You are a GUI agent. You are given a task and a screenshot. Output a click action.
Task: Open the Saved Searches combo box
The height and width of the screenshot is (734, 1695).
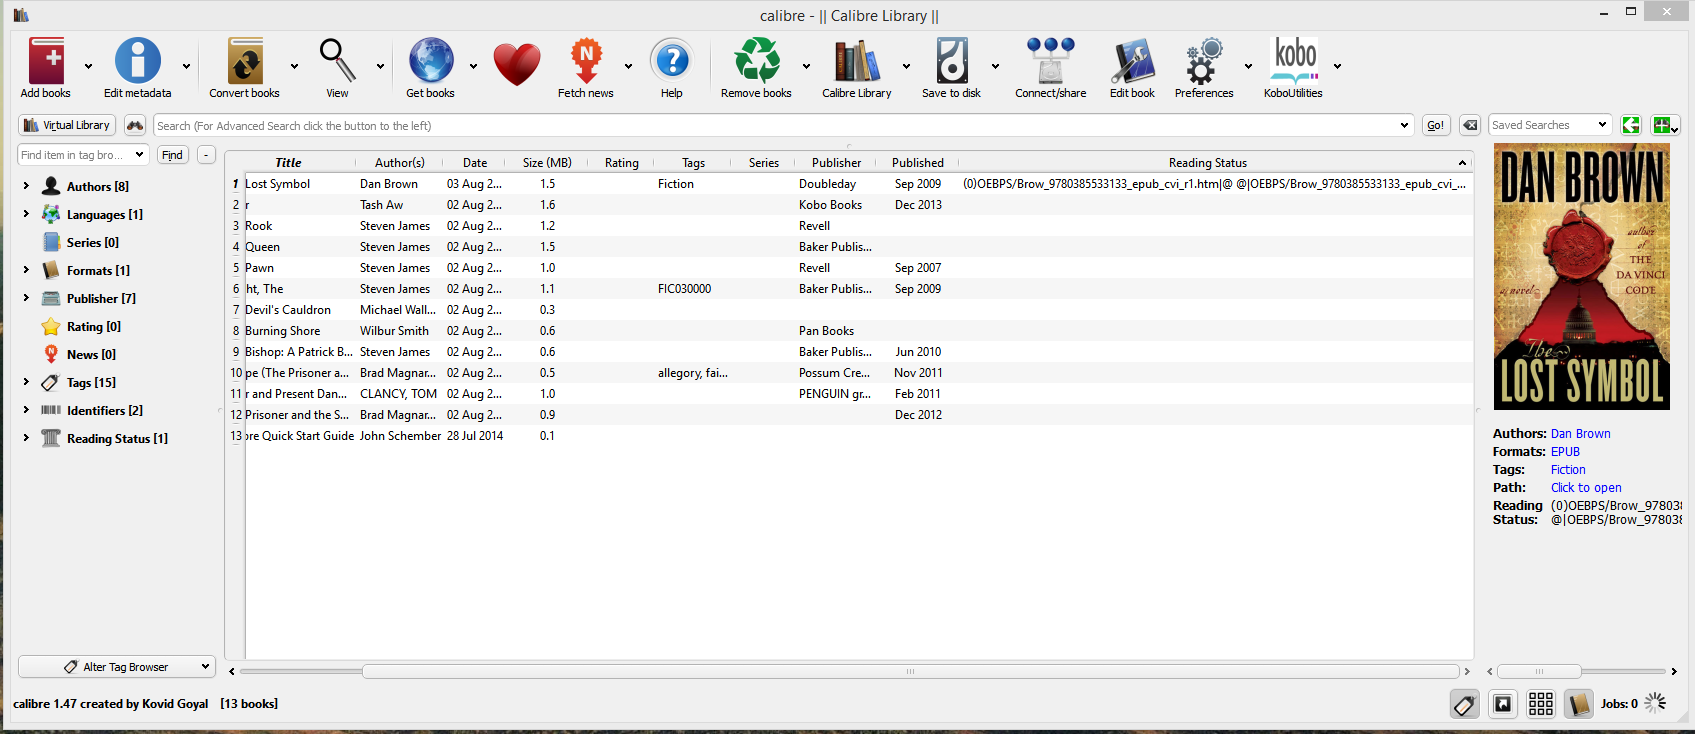(1549, 125)
